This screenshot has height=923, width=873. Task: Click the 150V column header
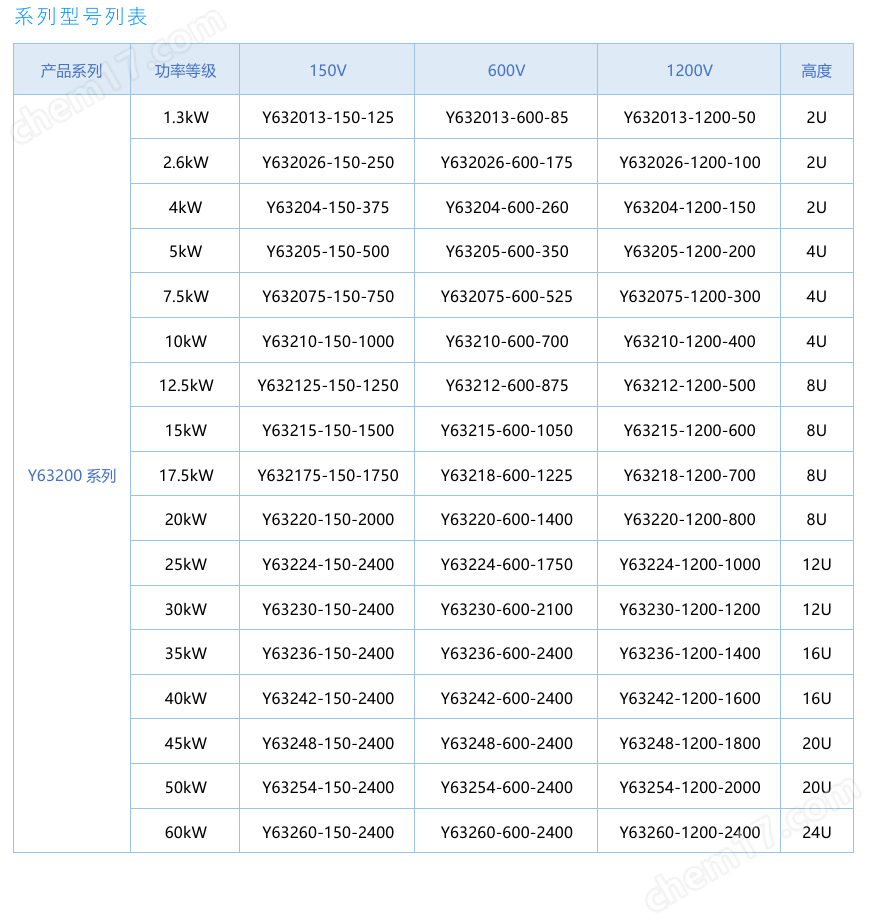click(x=328, y=71)
